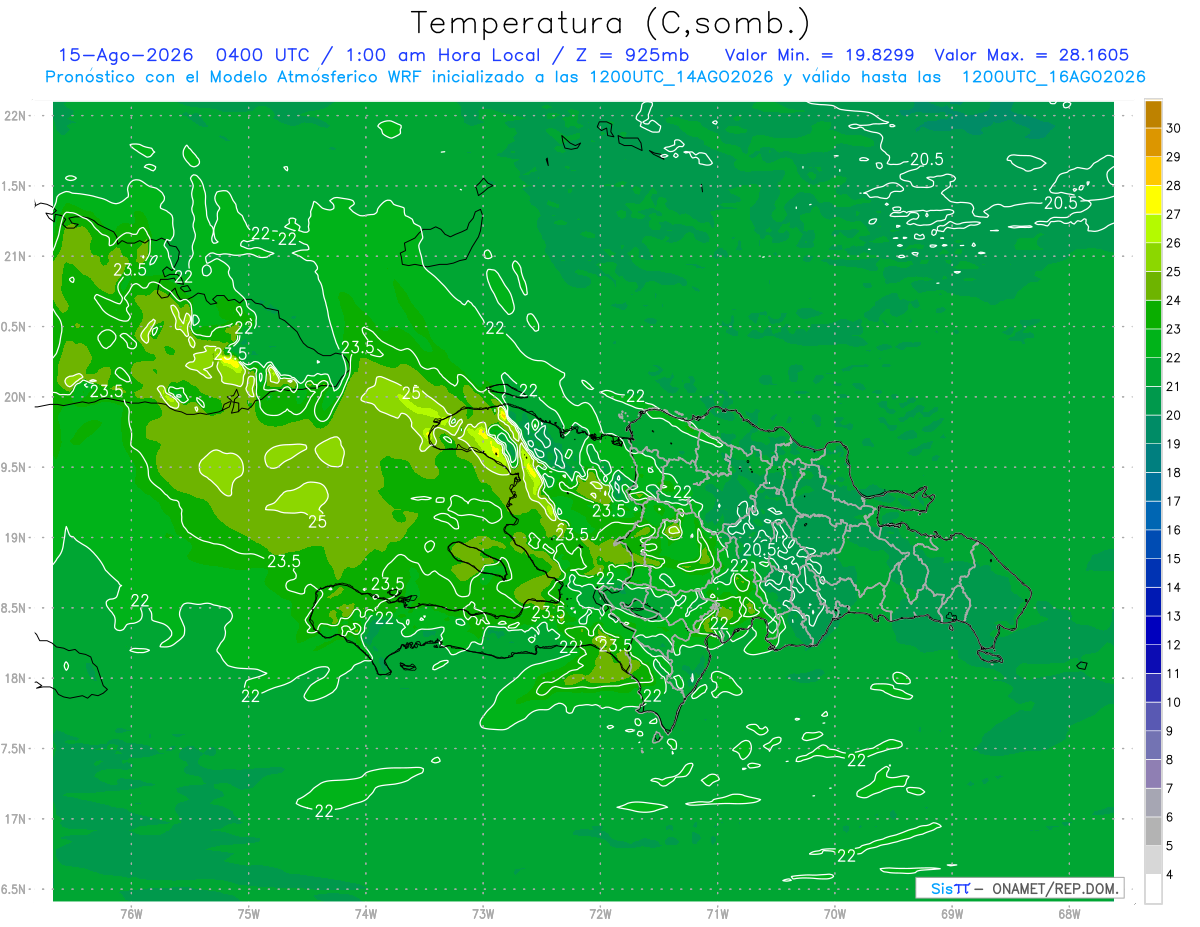The image size is (1200, 927).
Task: Click the "17N" latitude axis label
Action: click(16, 819)
